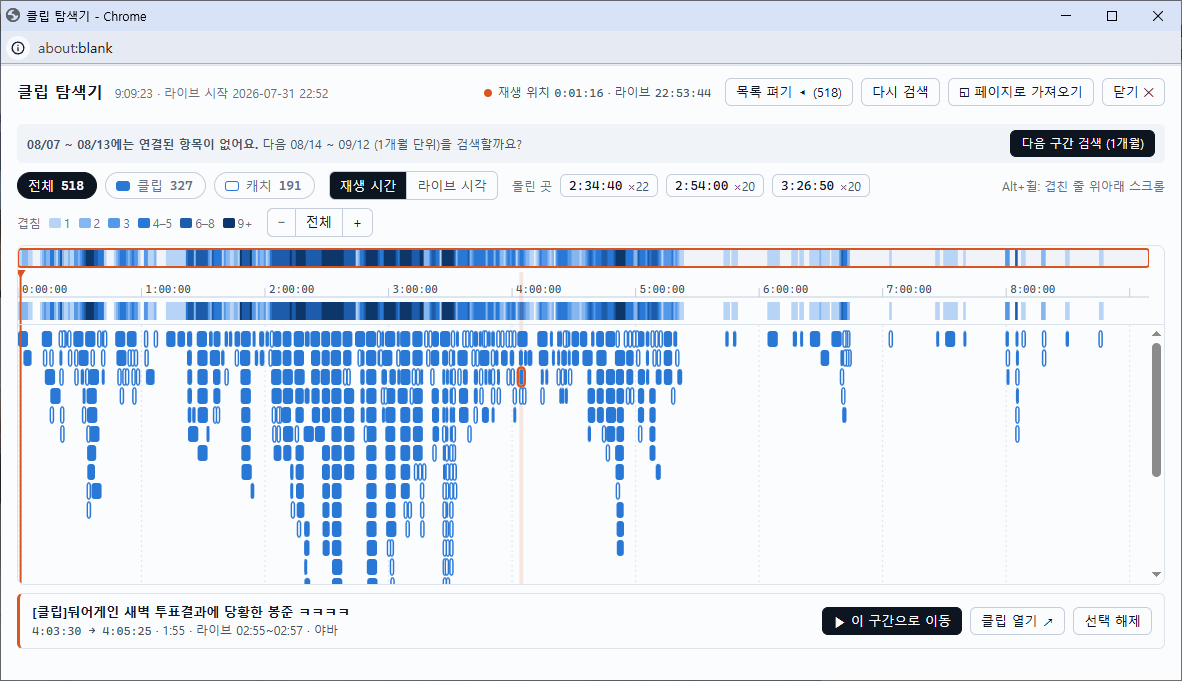Click the 4:00:00 ruler label
The image size is (1182, 681).
point(538,290)
